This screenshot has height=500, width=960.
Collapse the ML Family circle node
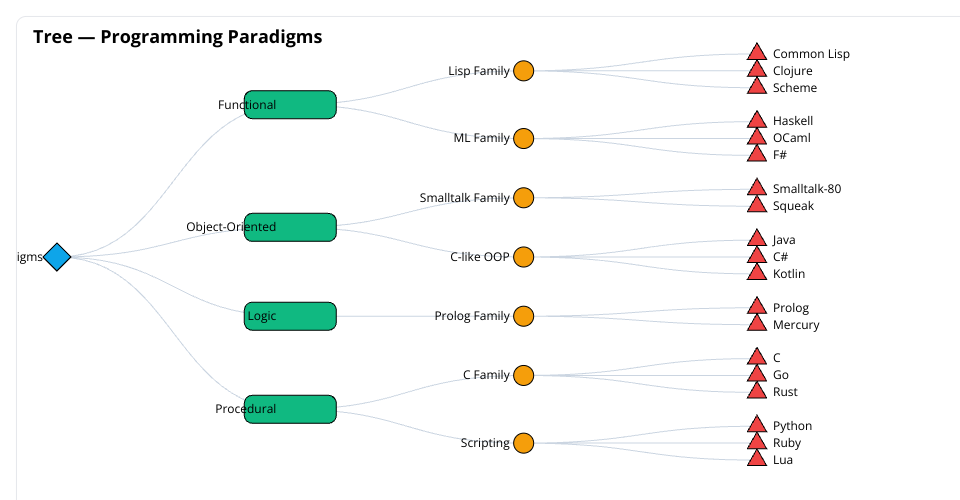click(523, 138)
